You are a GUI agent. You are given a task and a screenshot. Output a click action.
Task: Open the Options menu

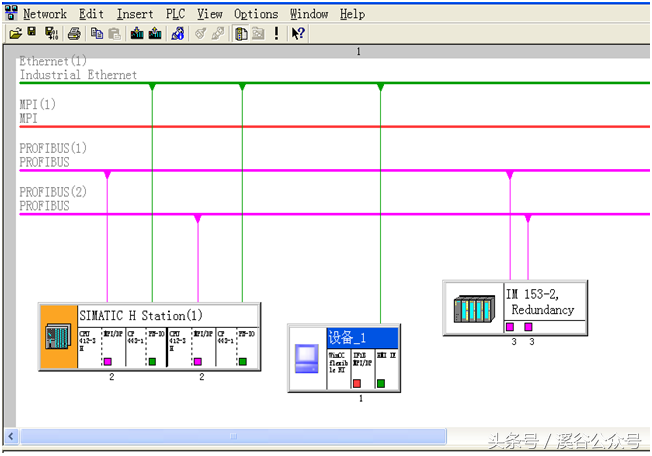click(x=256, y=14)
